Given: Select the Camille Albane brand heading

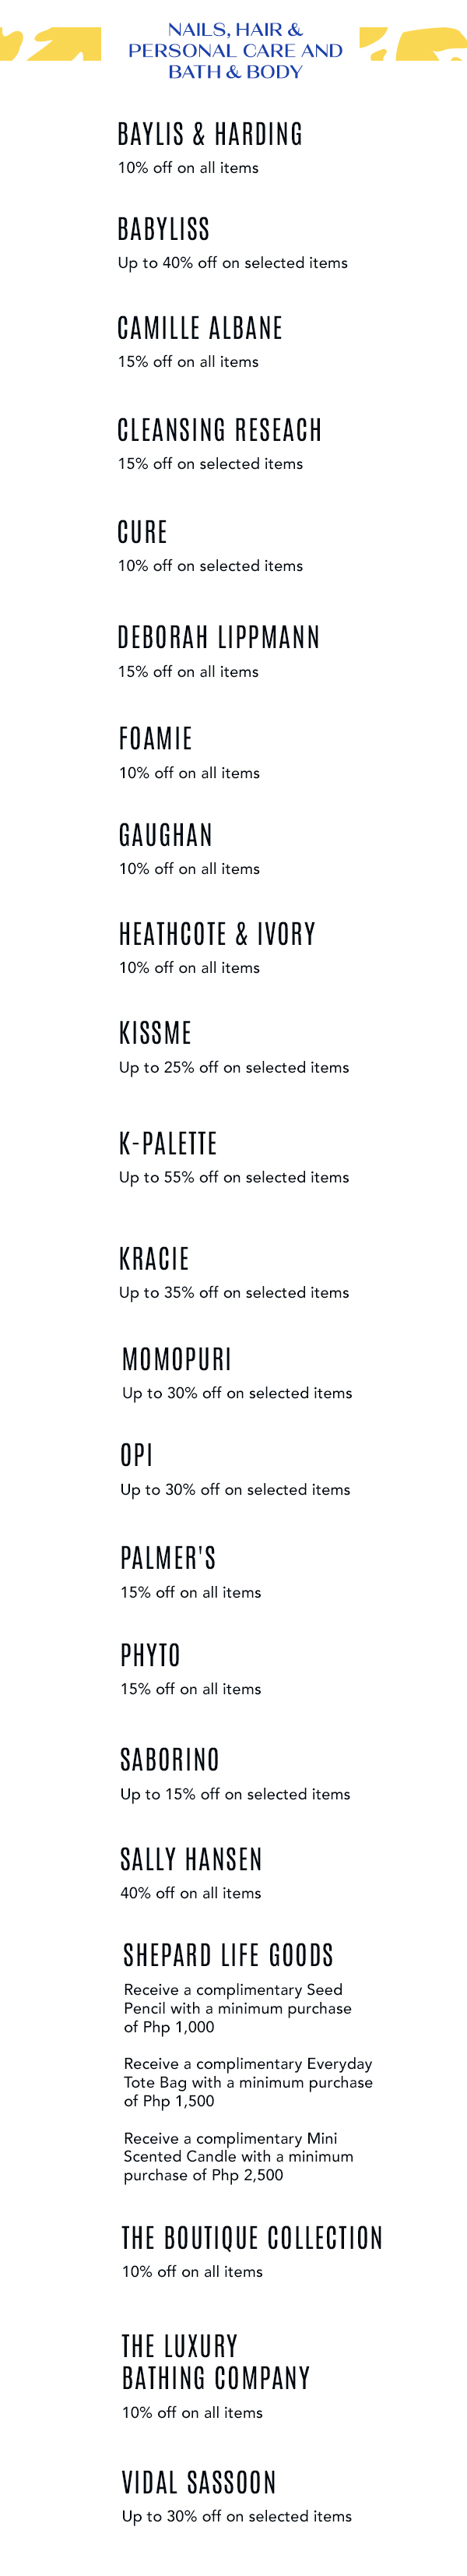Looking at the screenshot, I should pos(200,328).
